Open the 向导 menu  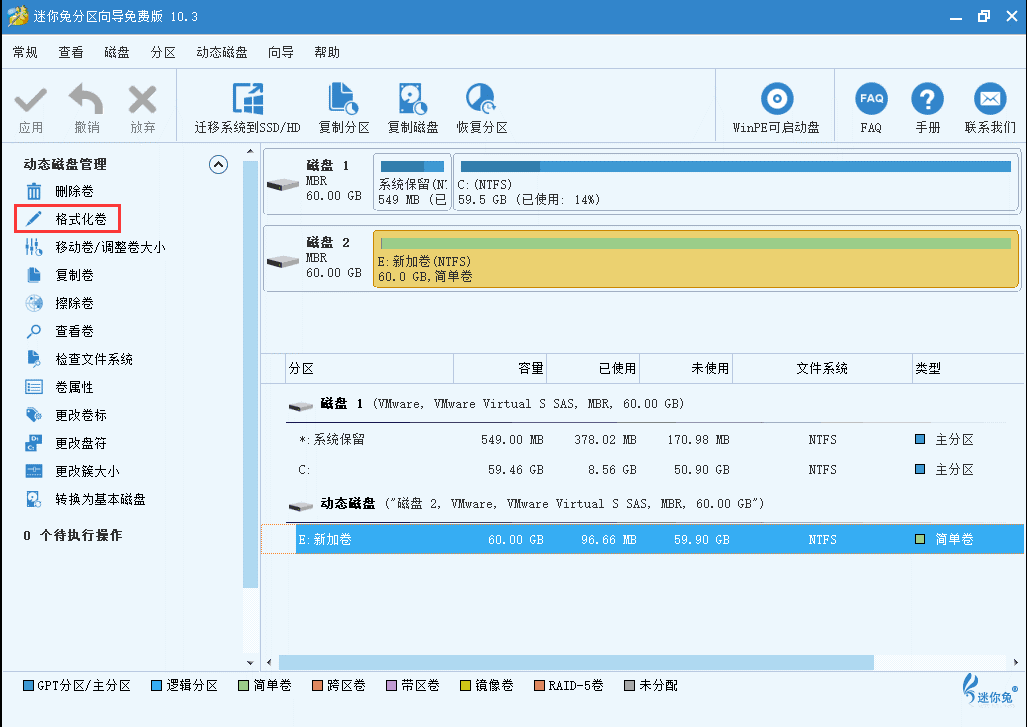point(281,52)
